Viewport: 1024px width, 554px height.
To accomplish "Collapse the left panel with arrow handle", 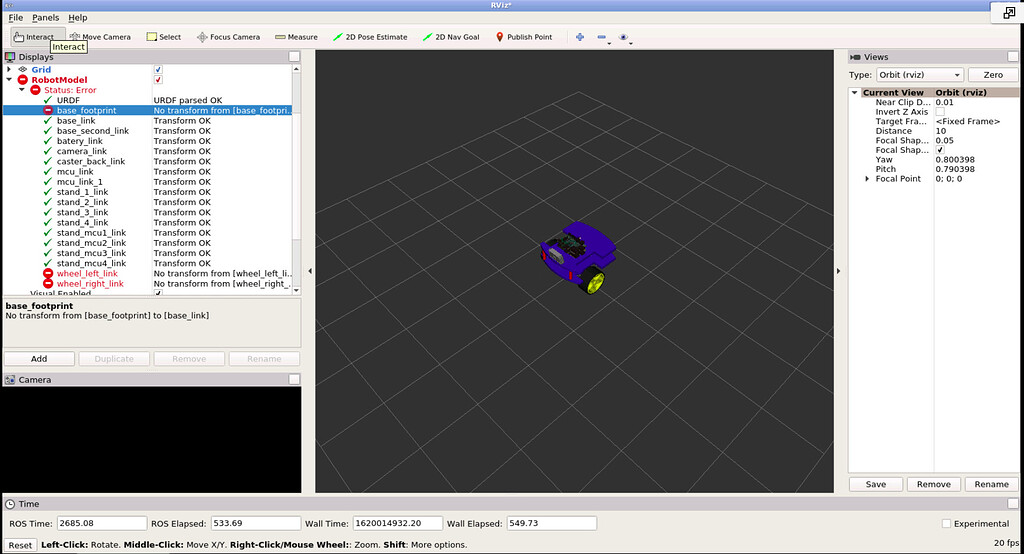I will (x=310, y=270).
